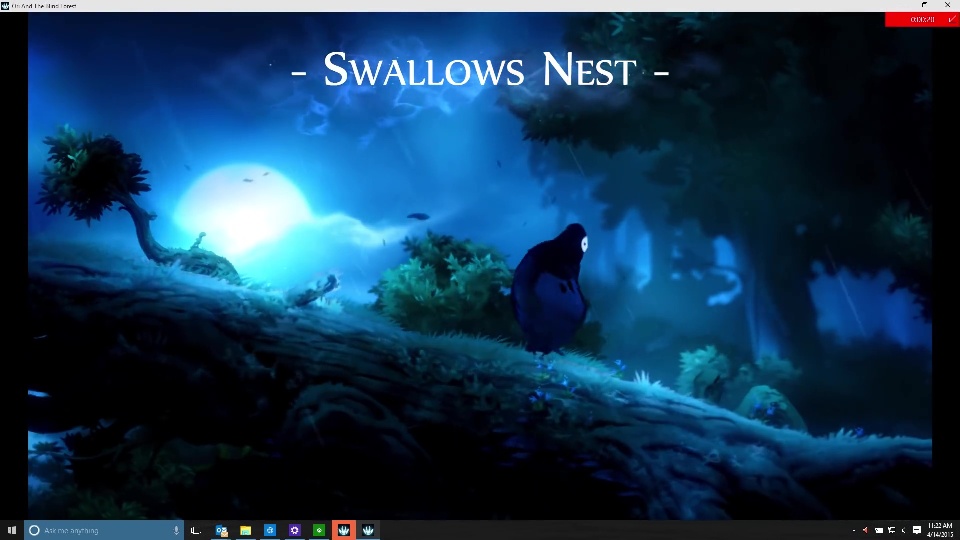
Task: Open the green Xbox app taskbar icon
Action: (x=319, y=530)
